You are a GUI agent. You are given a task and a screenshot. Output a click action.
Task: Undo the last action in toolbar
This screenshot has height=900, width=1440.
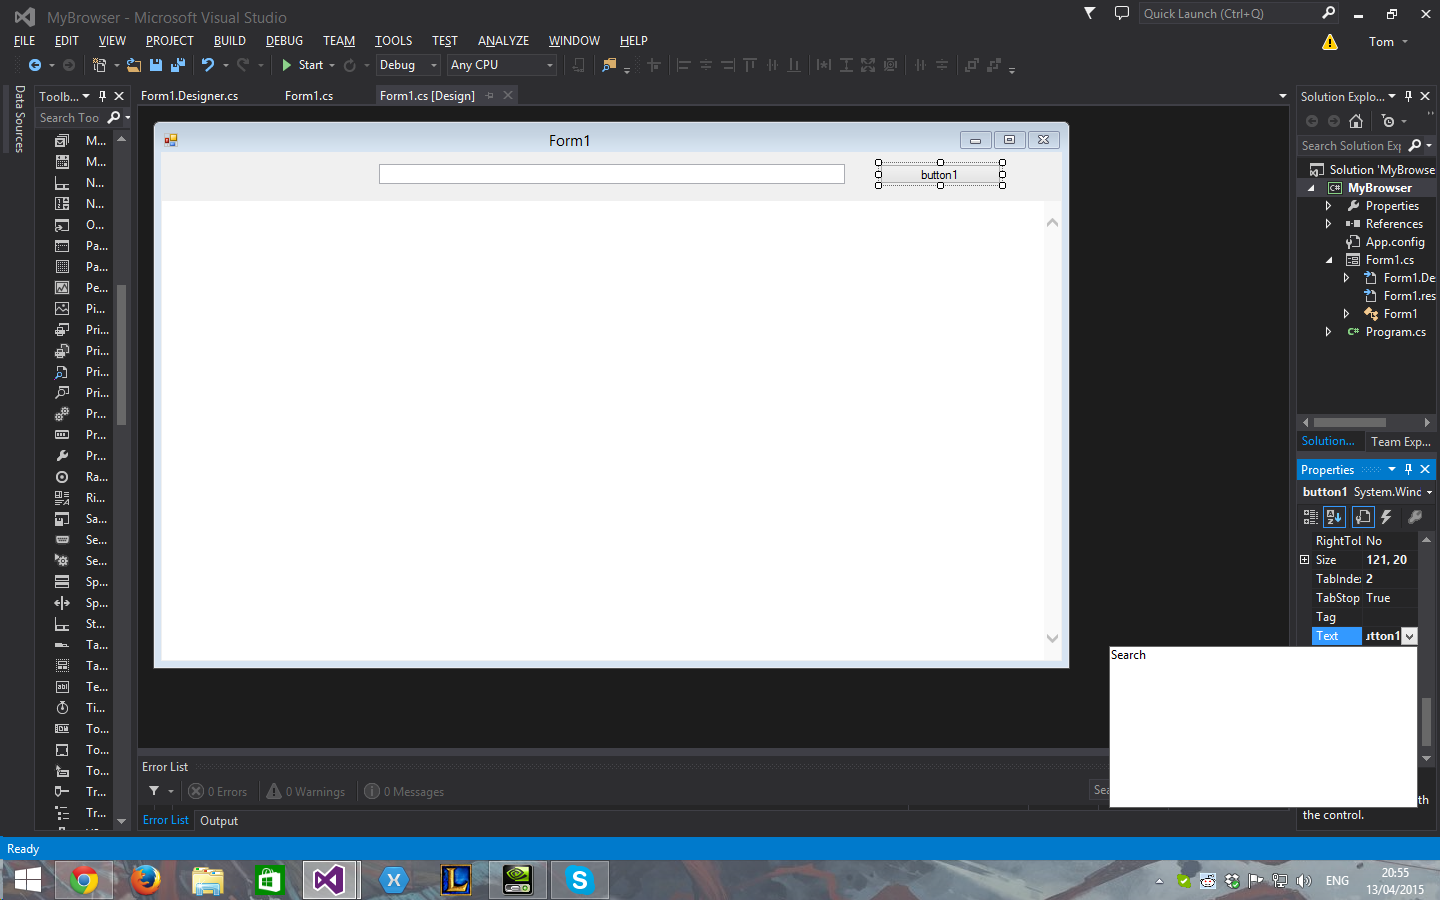coord(208,65)
